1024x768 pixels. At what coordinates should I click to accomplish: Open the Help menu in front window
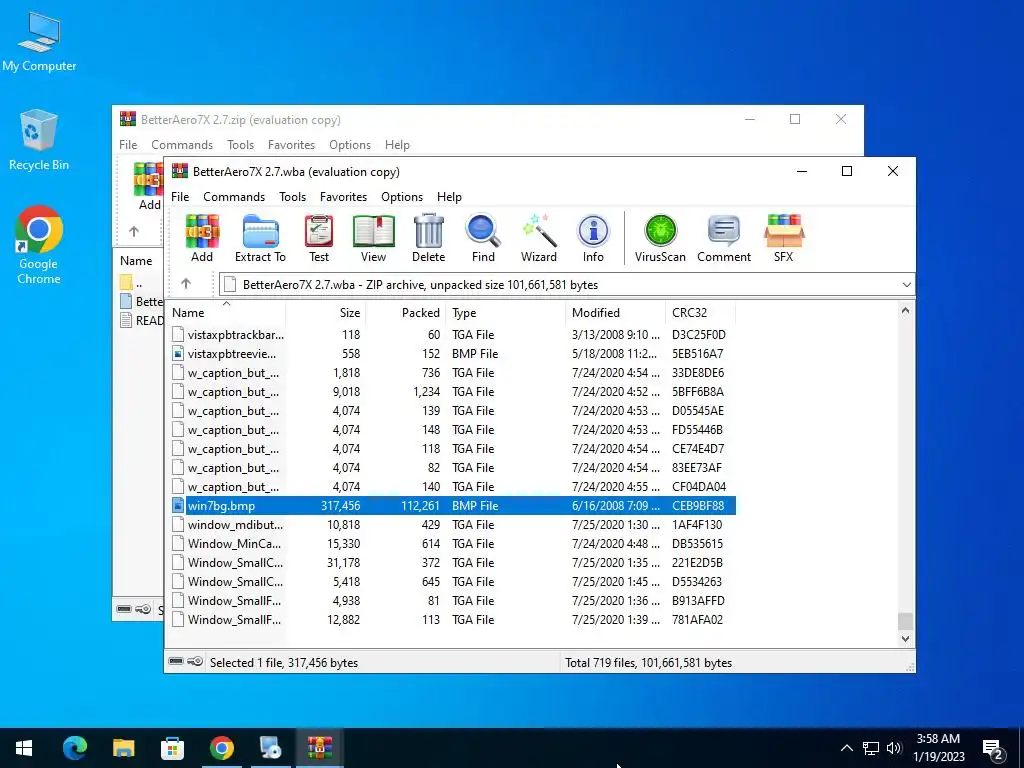(449, 197)
